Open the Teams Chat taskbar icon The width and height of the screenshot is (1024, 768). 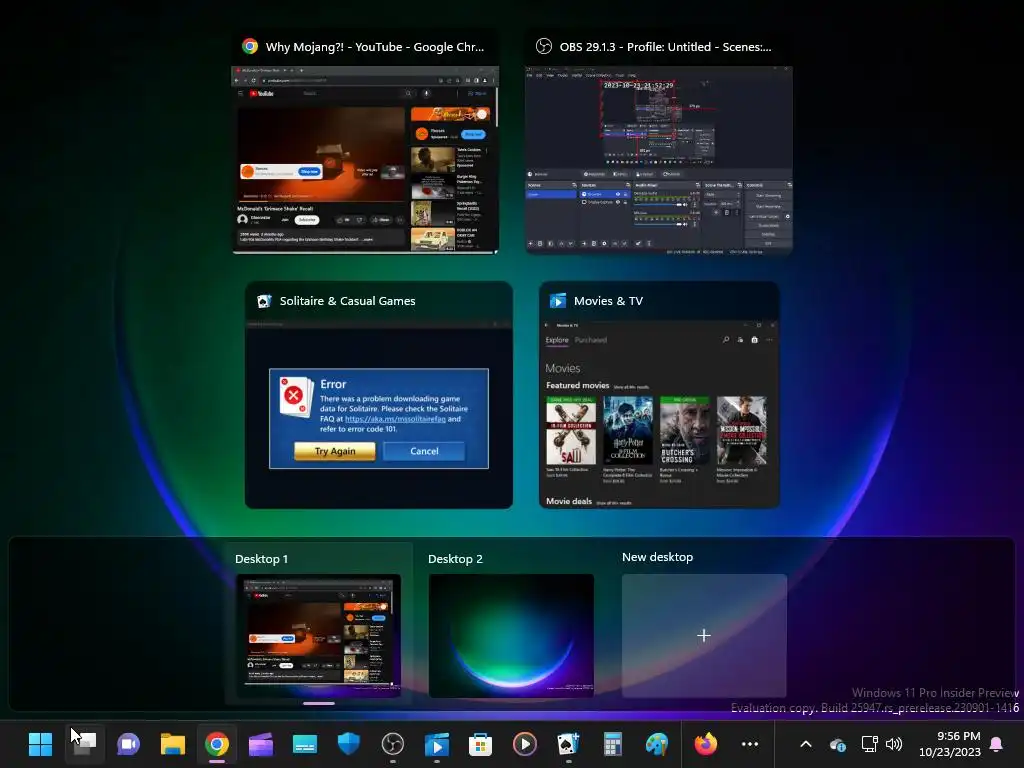pos(129,743)
